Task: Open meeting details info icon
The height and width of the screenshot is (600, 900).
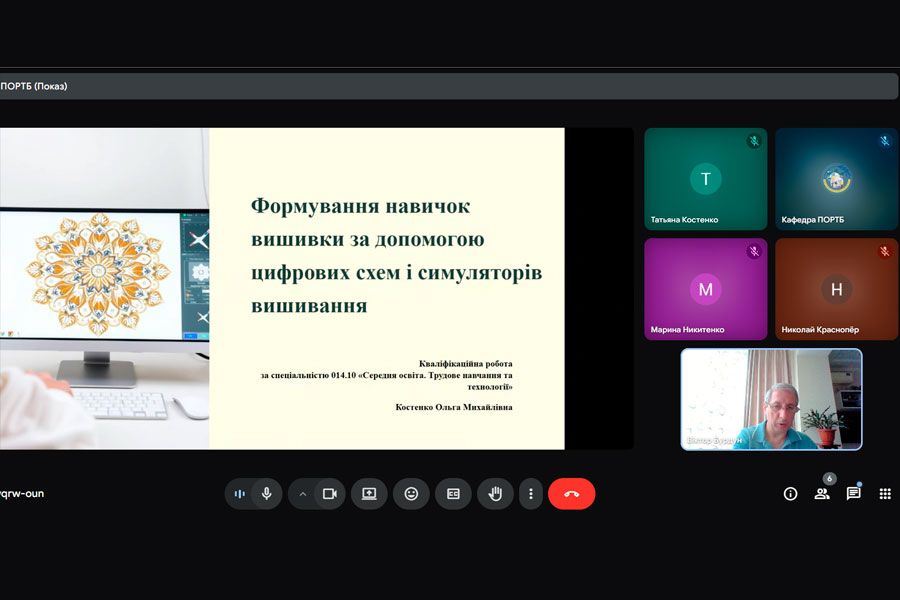Action: click(x=790, y=494)
